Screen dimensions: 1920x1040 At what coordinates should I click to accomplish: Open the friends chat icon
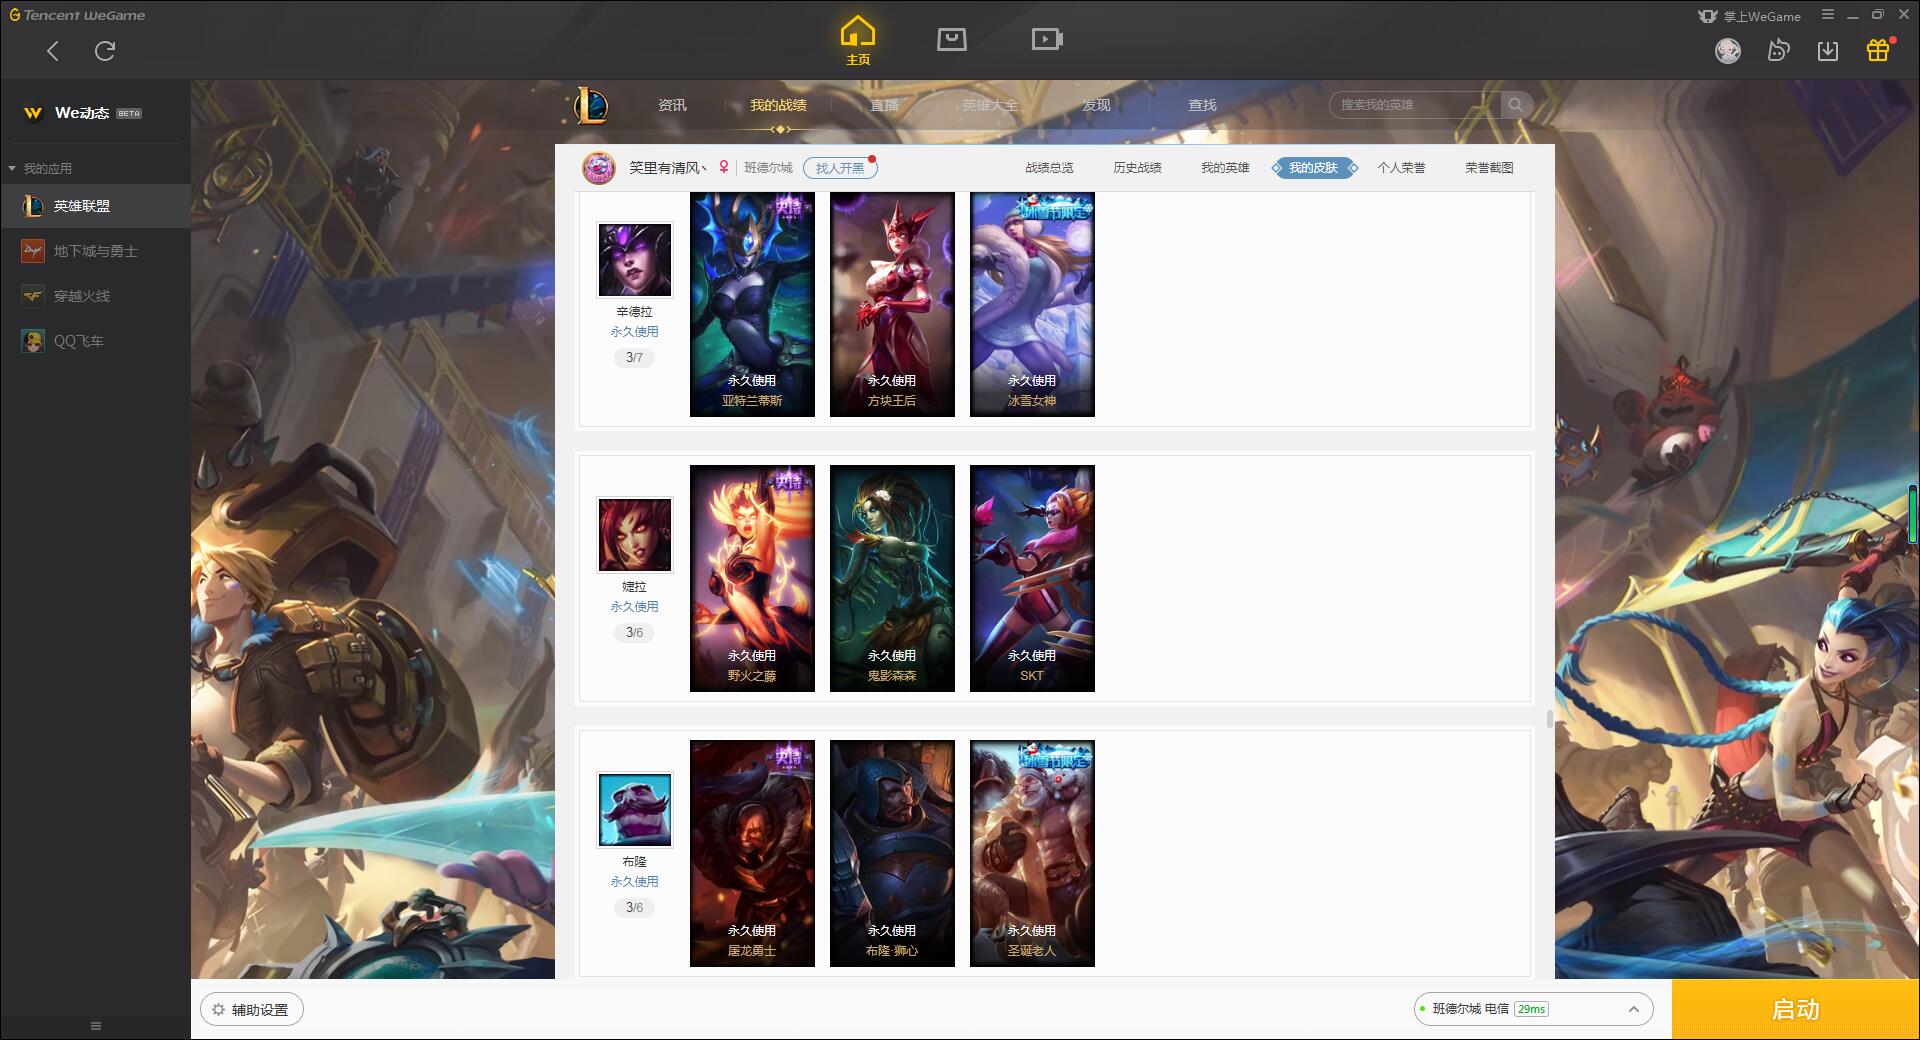pyautogui.click(x=1778, y=50)
